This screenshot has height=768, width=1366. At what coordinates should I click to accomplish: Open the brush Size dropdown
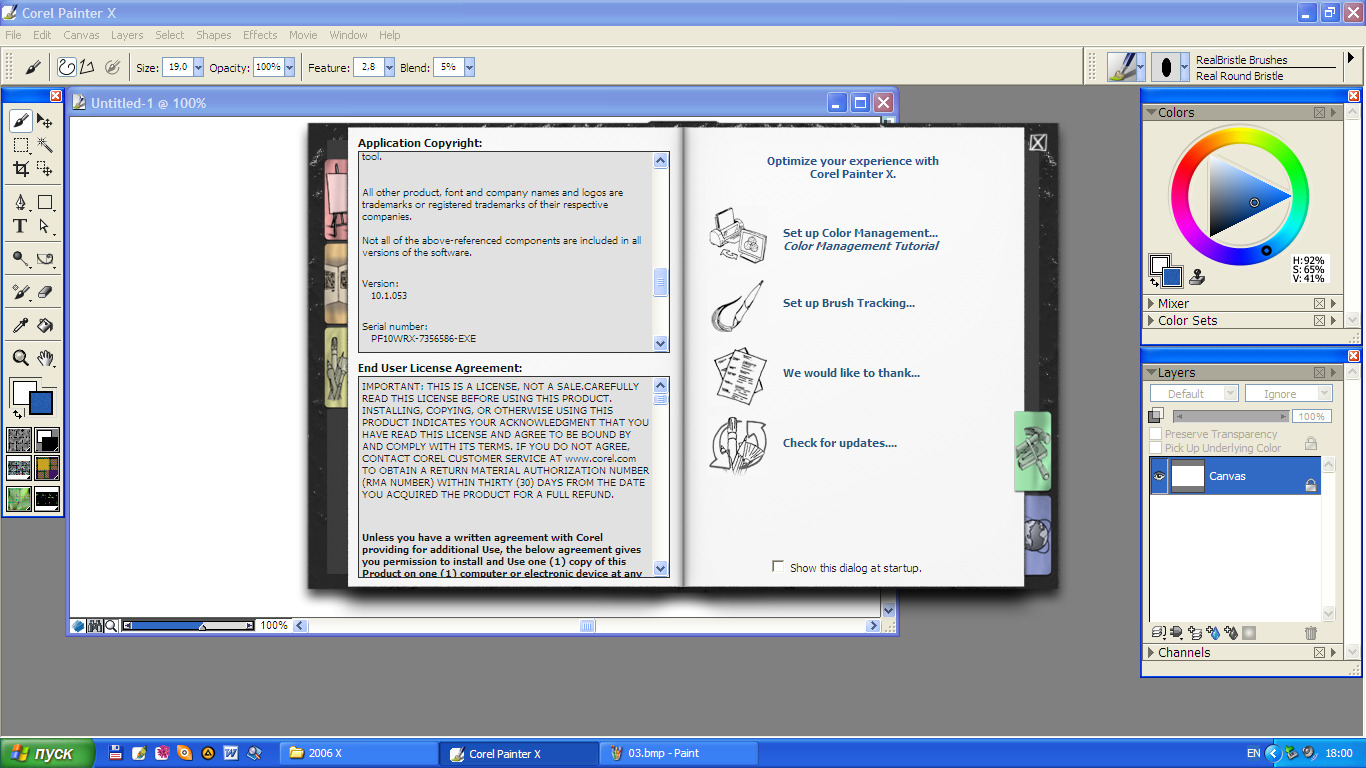pyautogui.click(x=197, y=67)
